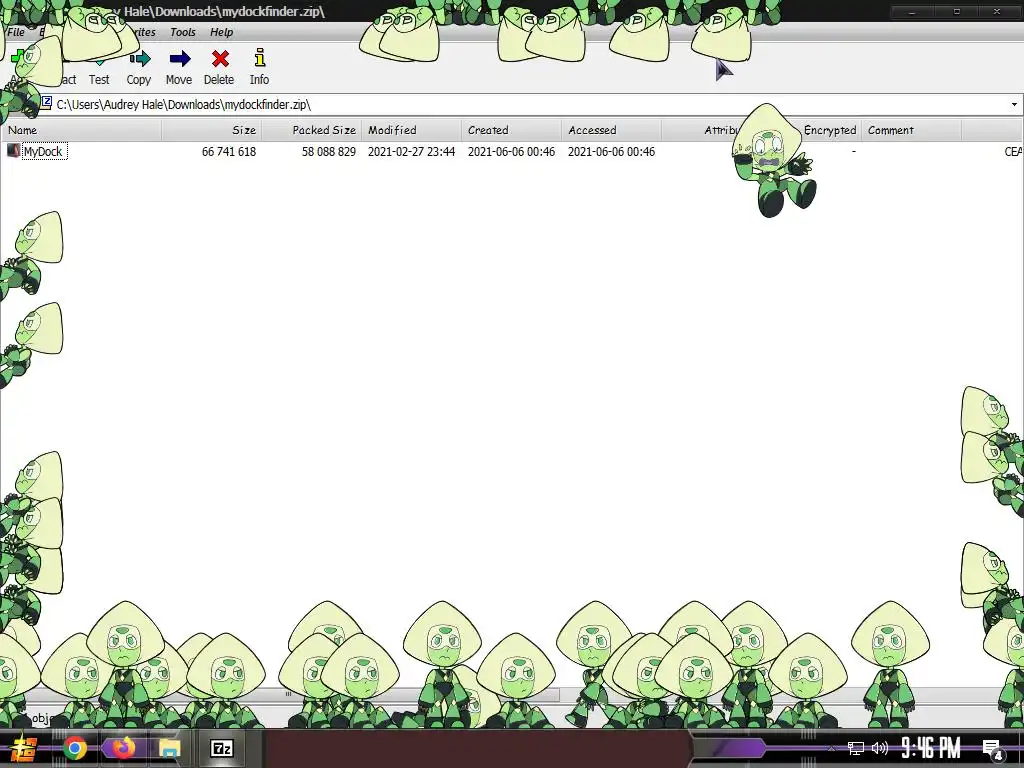
Task: Sort by the Comment column header
Action: coord(911,130)
